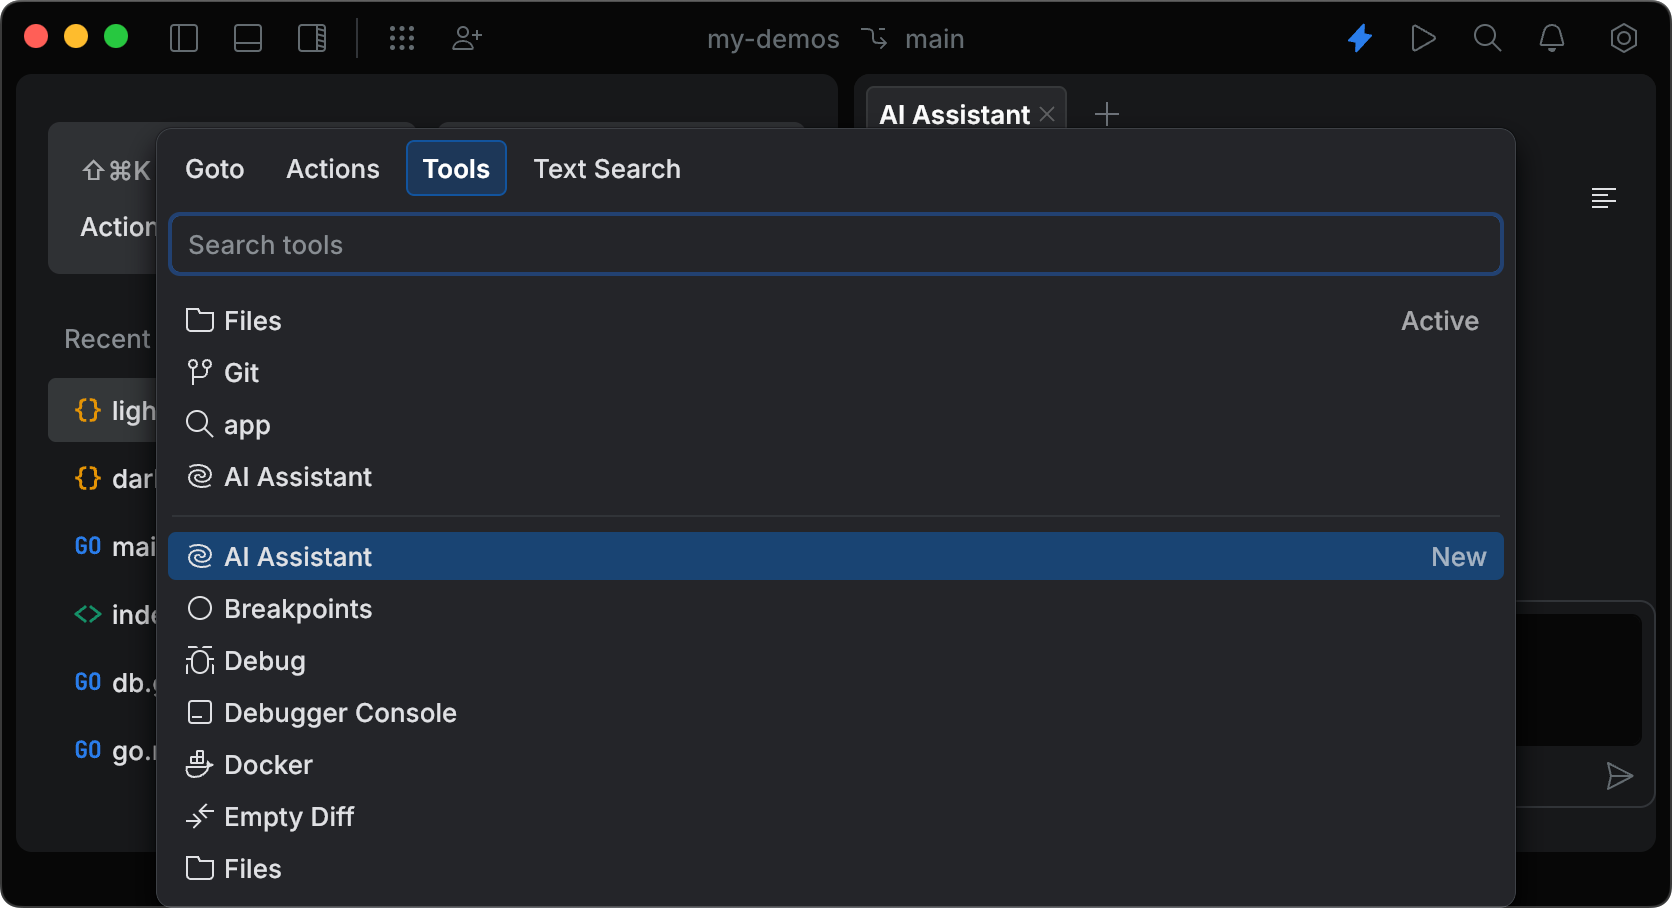Viewport: 1672px width, 908px height.
Task: Toggle the left panel visibility
Action: click(x=184, y=38)
